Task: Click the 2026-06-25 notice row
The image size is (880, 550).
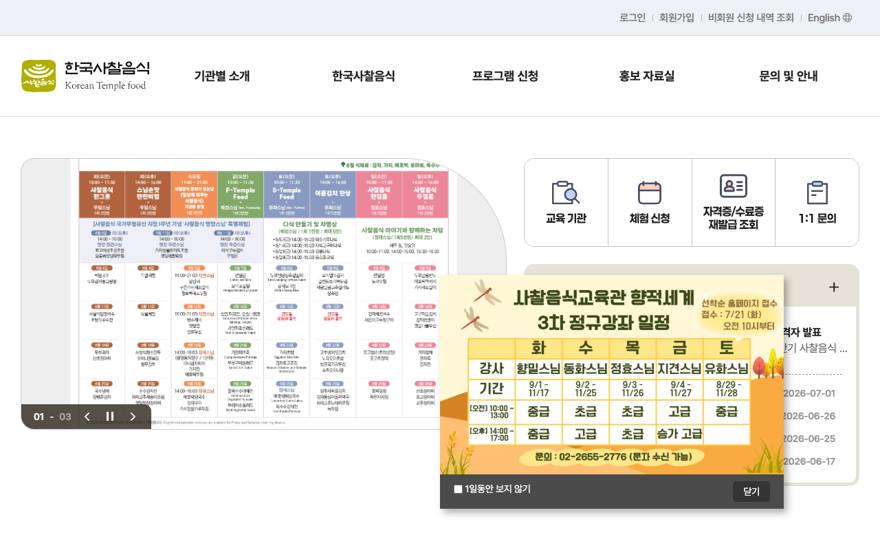Action: pos(809,438)
